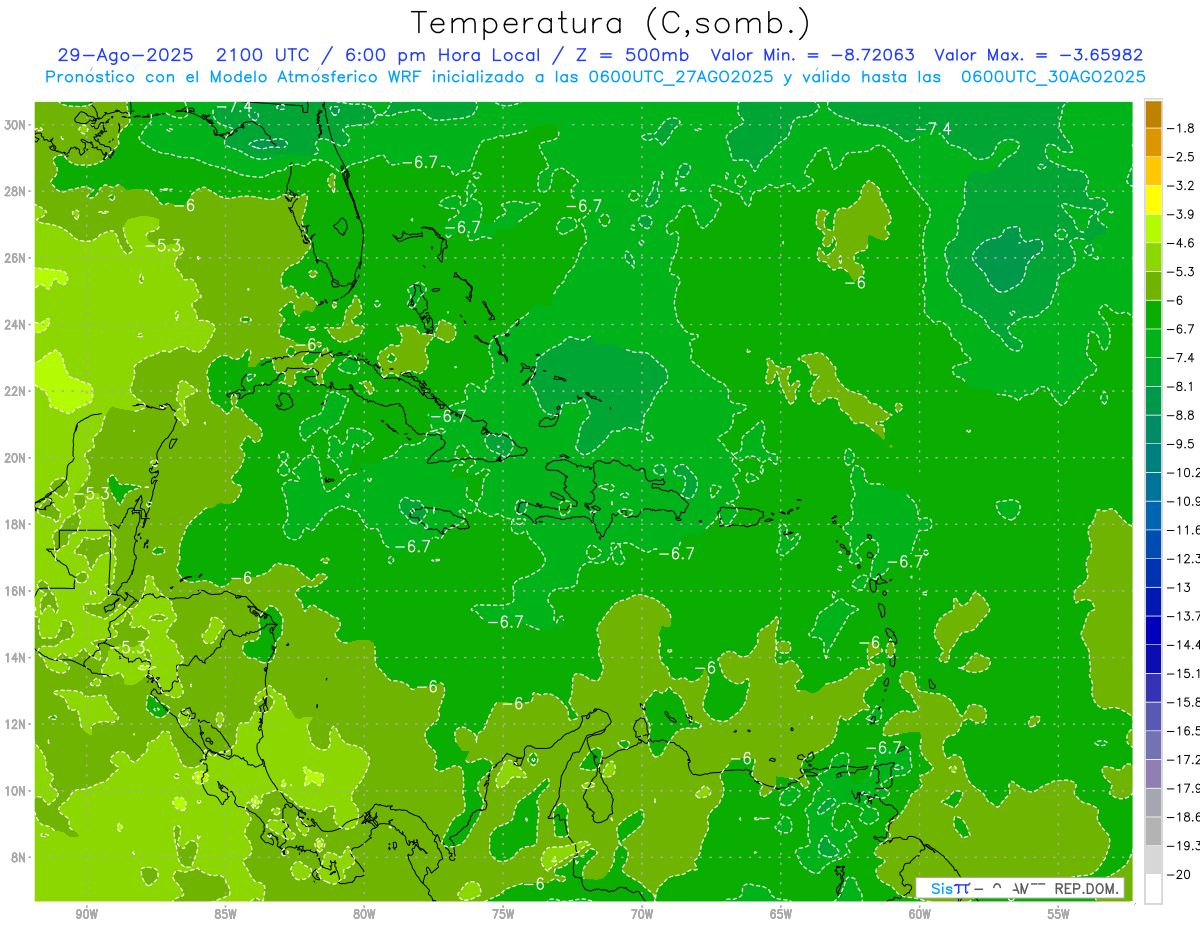Image resolution: width=1200 pixels, height=927 pixels.
Task: Click the "0600UTC_30AGO2025" valid-until time
Action: point(1051,76)
